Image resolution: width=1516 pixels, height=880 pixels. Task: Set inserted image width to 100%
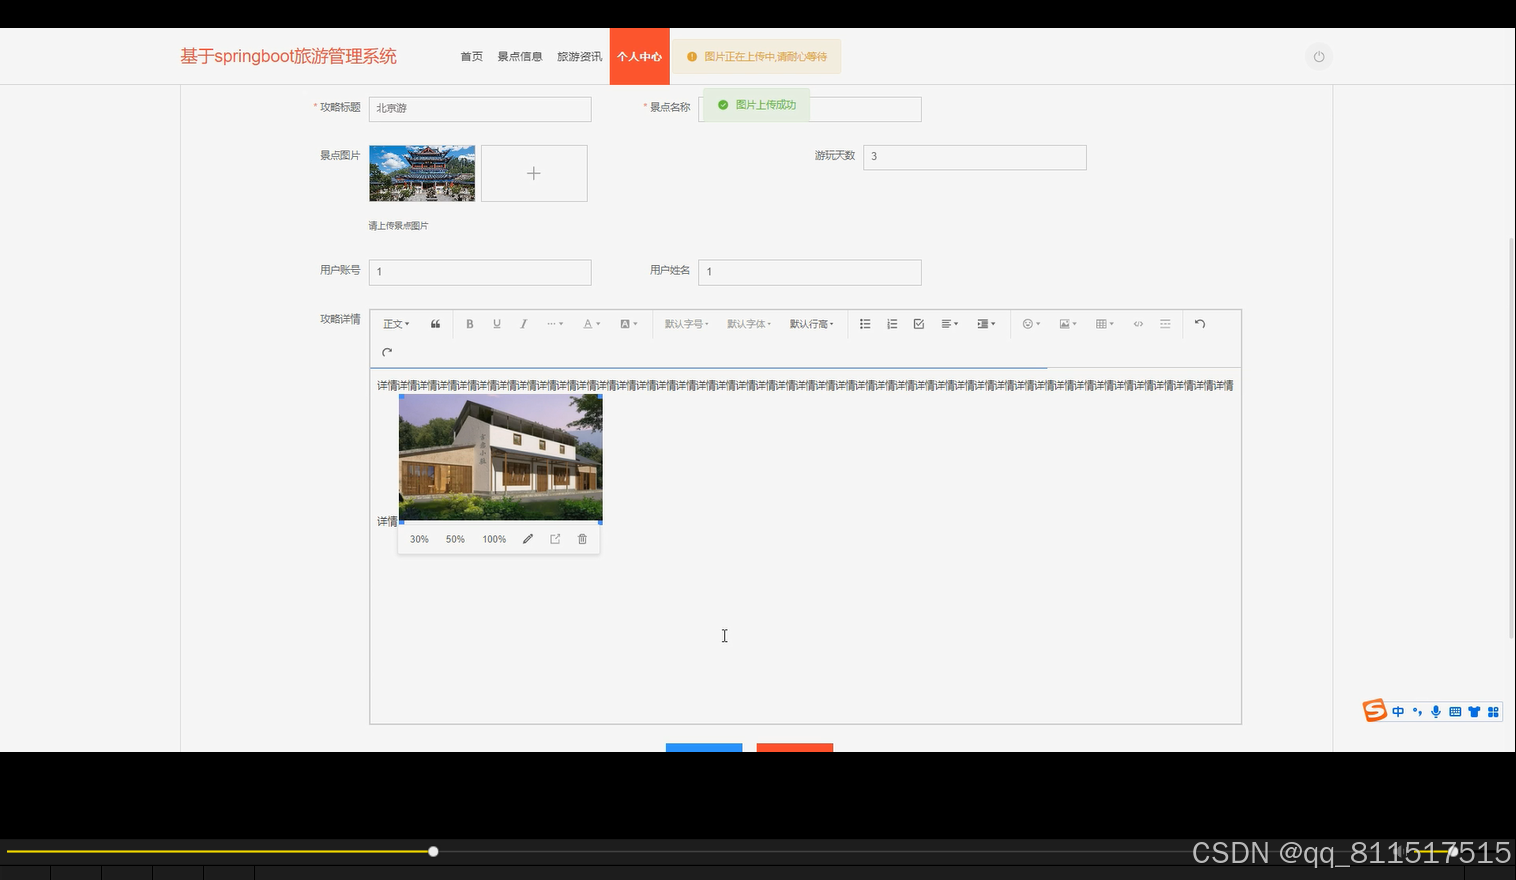tap(494, 539)
